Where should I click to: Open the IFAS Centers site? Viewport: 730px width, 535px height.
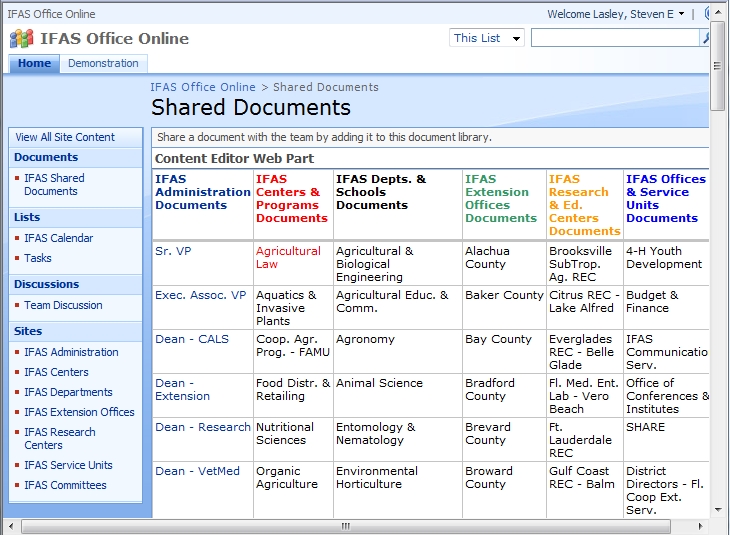pyautogui.click(x=56, y=372)
